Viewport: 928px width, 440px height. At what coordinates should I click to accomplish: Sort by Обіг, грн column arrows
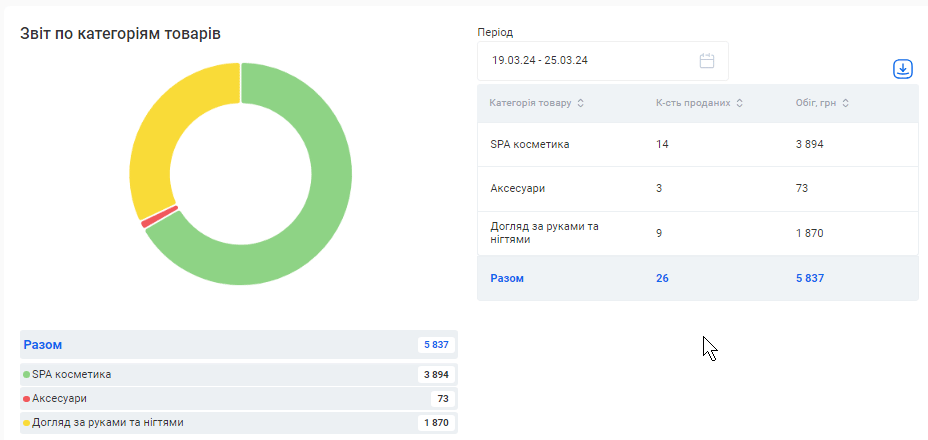point(847,104)
